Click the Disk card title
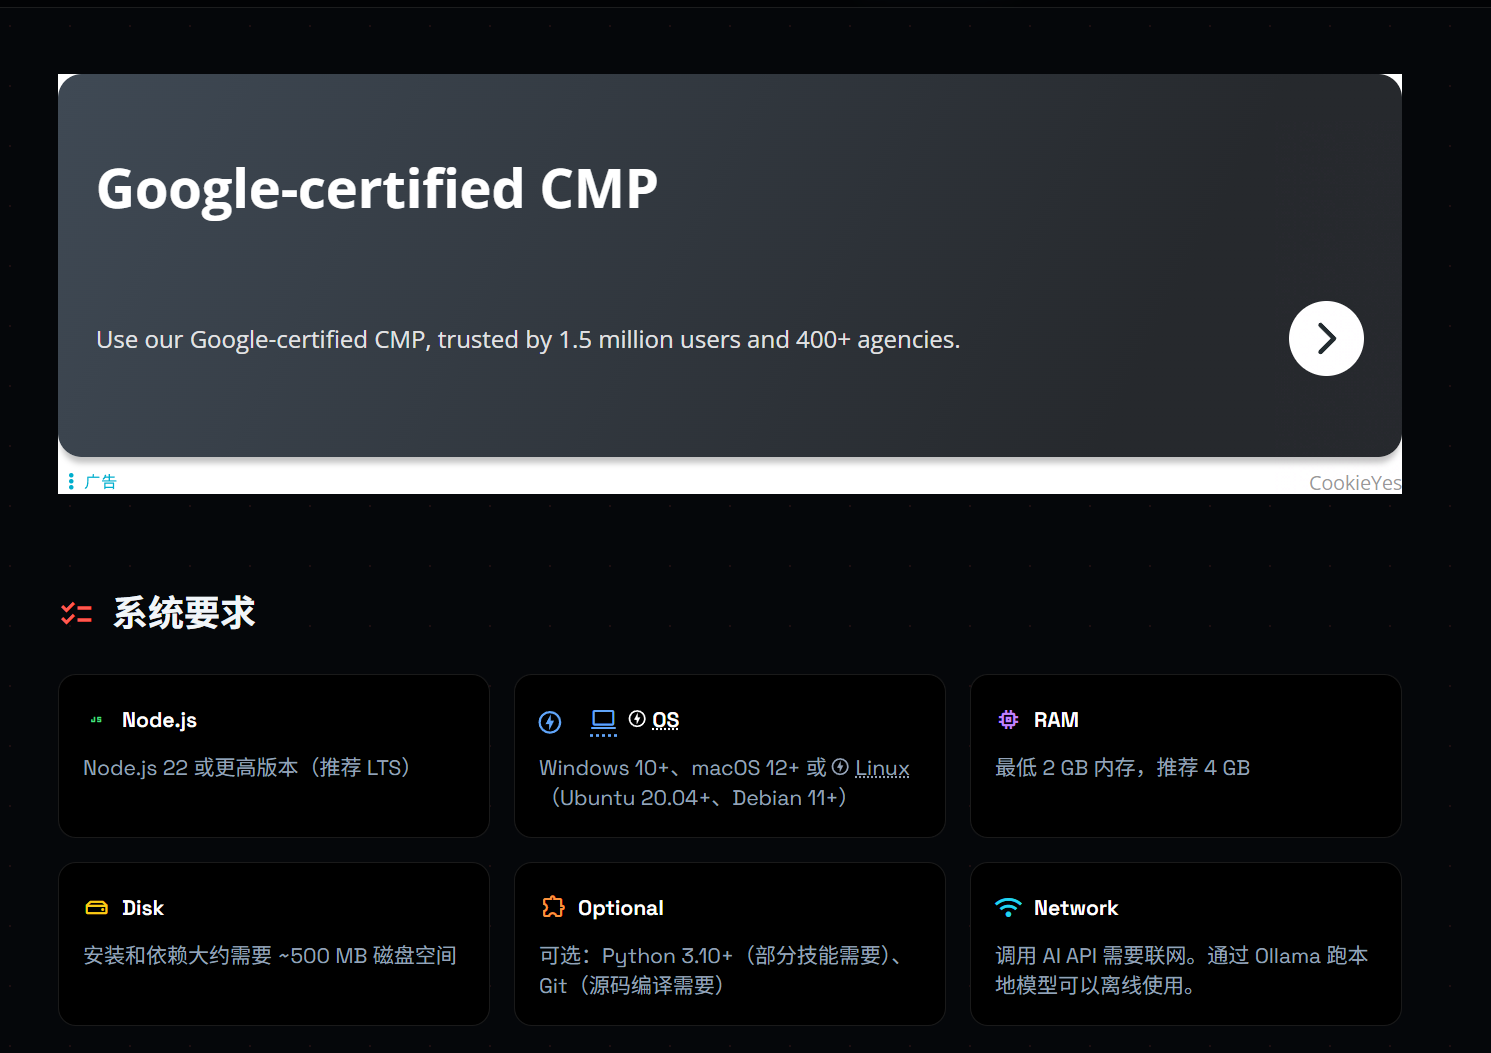1491x1053 pixels. [x=143, y=908]
